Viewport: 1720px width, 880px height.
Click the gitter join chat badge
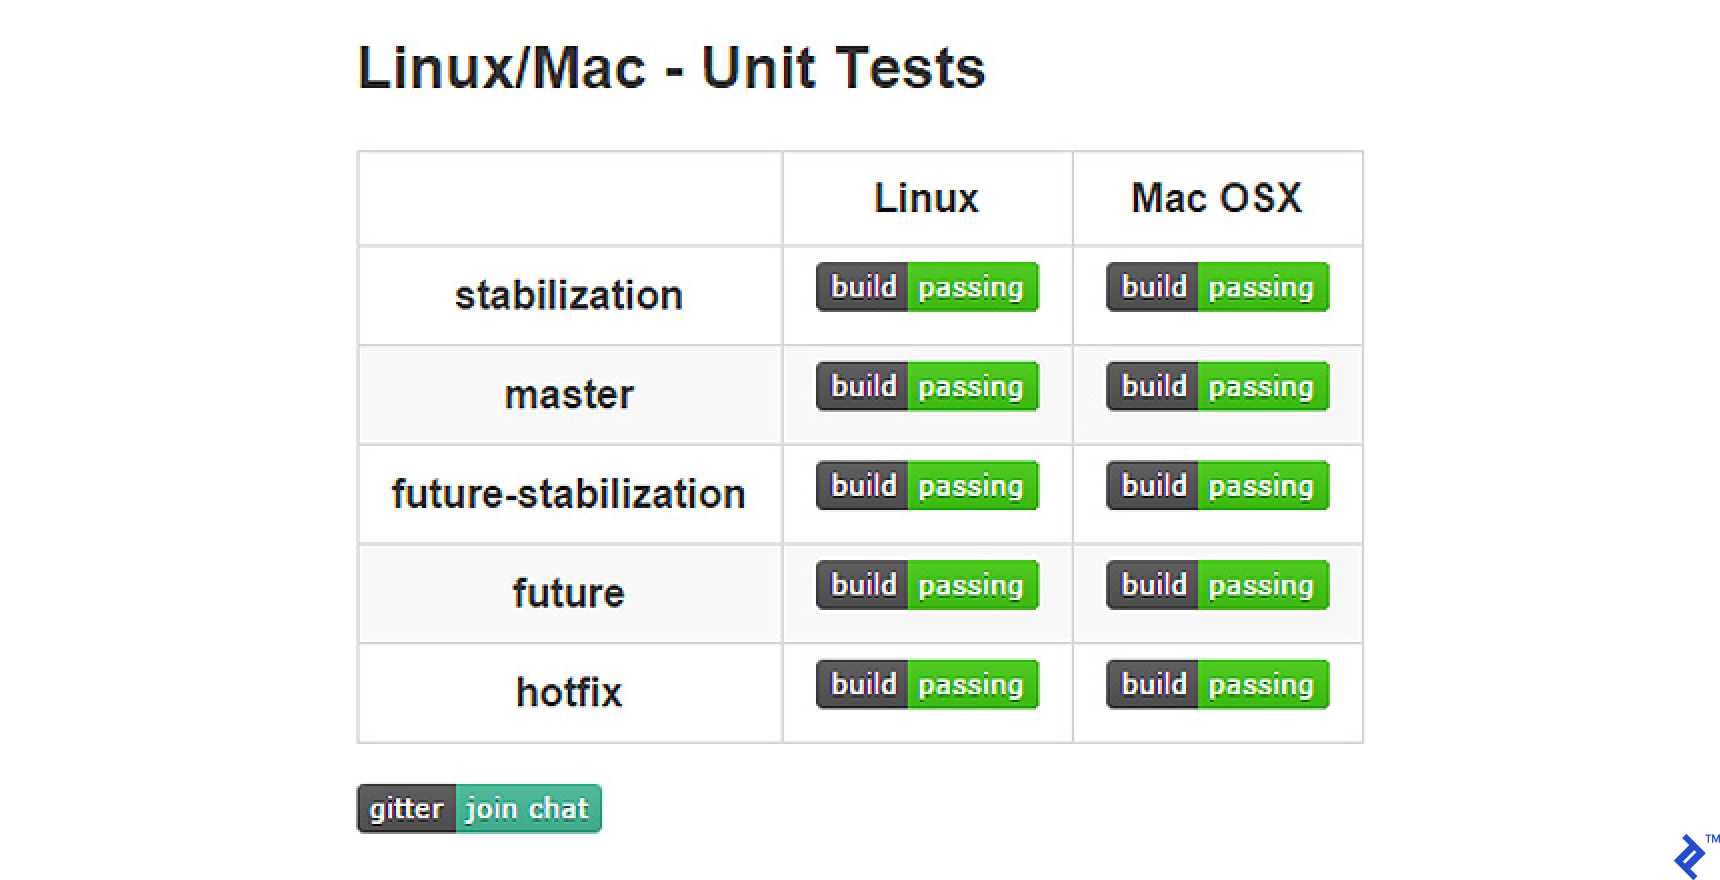point(479,808)
